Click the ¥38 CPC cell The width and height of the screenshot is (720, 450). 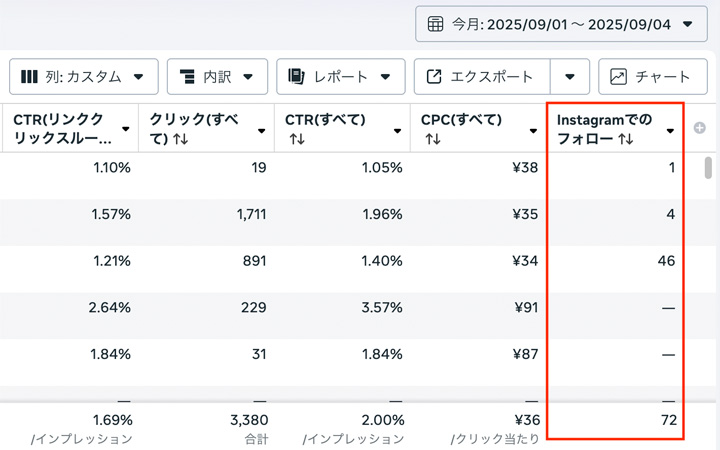[x=525, y=168]
